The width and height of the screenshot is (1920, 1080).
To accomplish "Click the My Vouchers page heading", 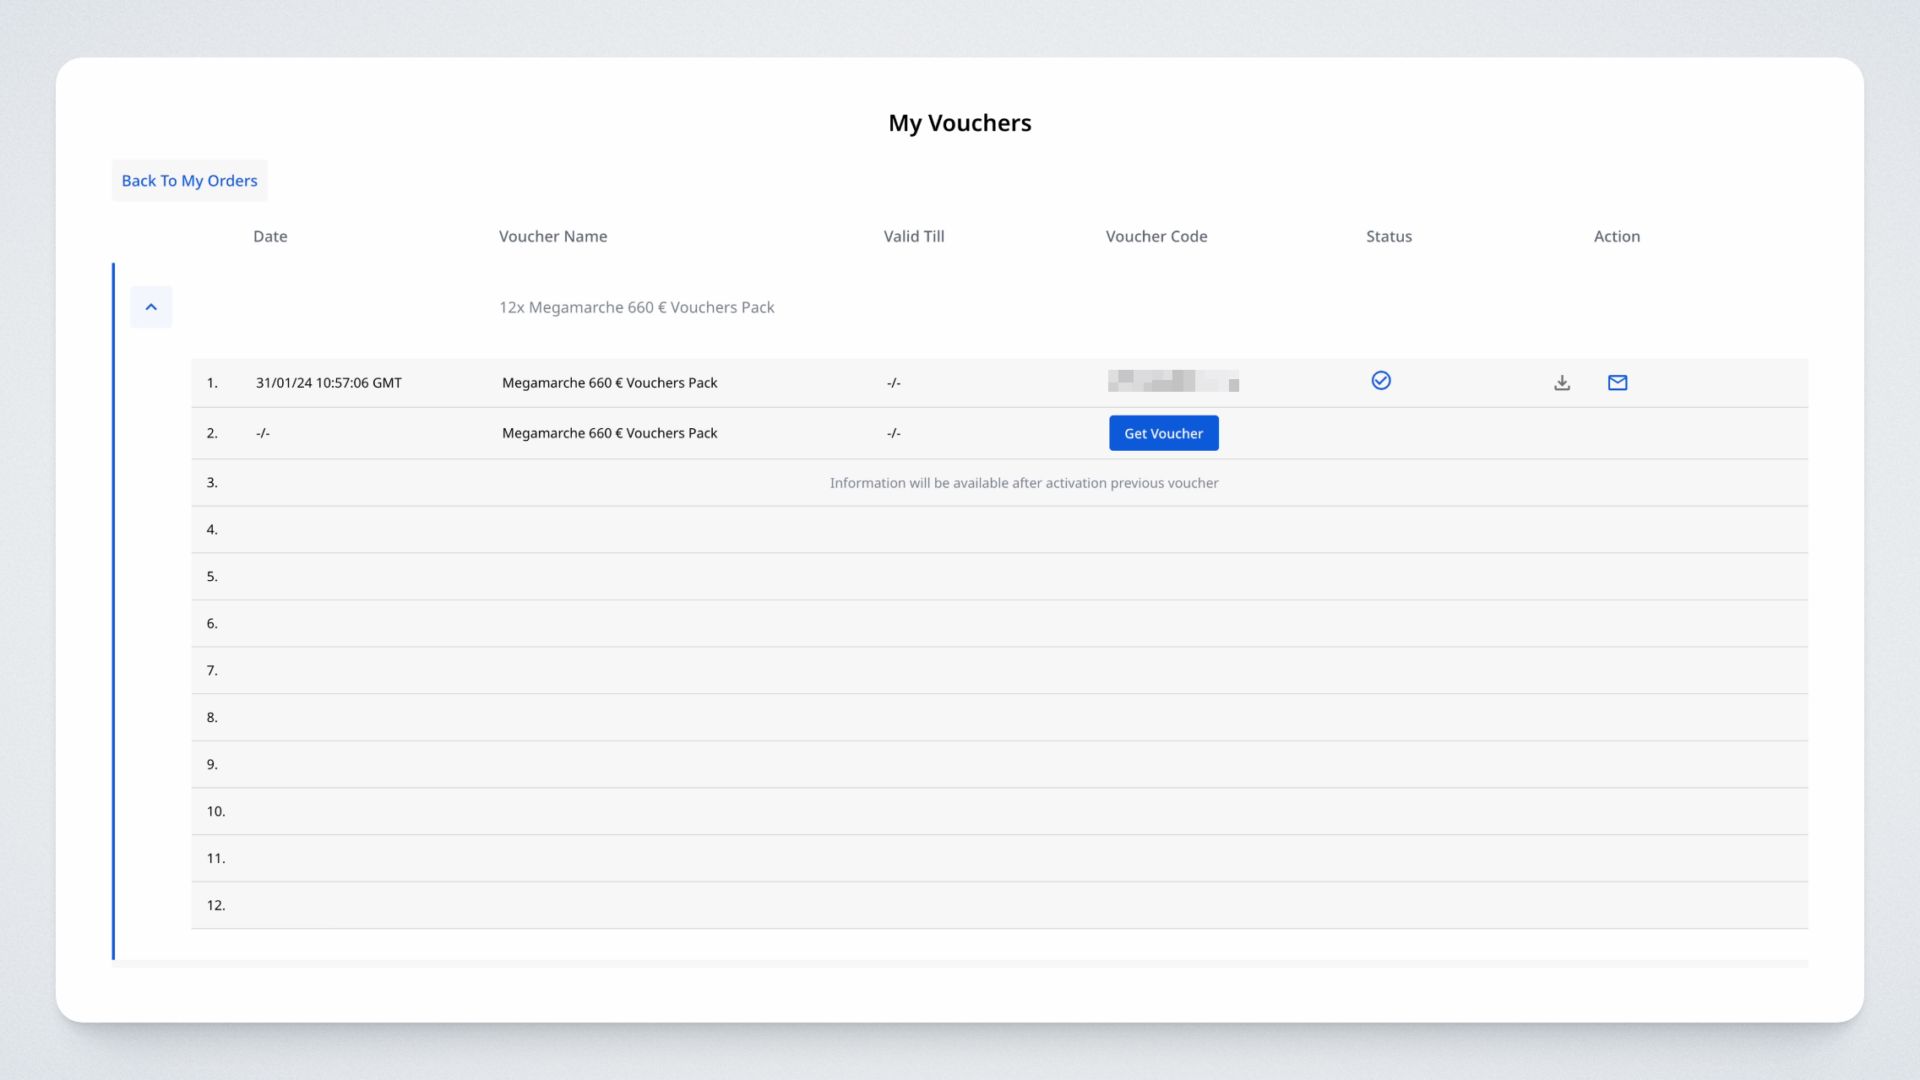I will [959, 123].
